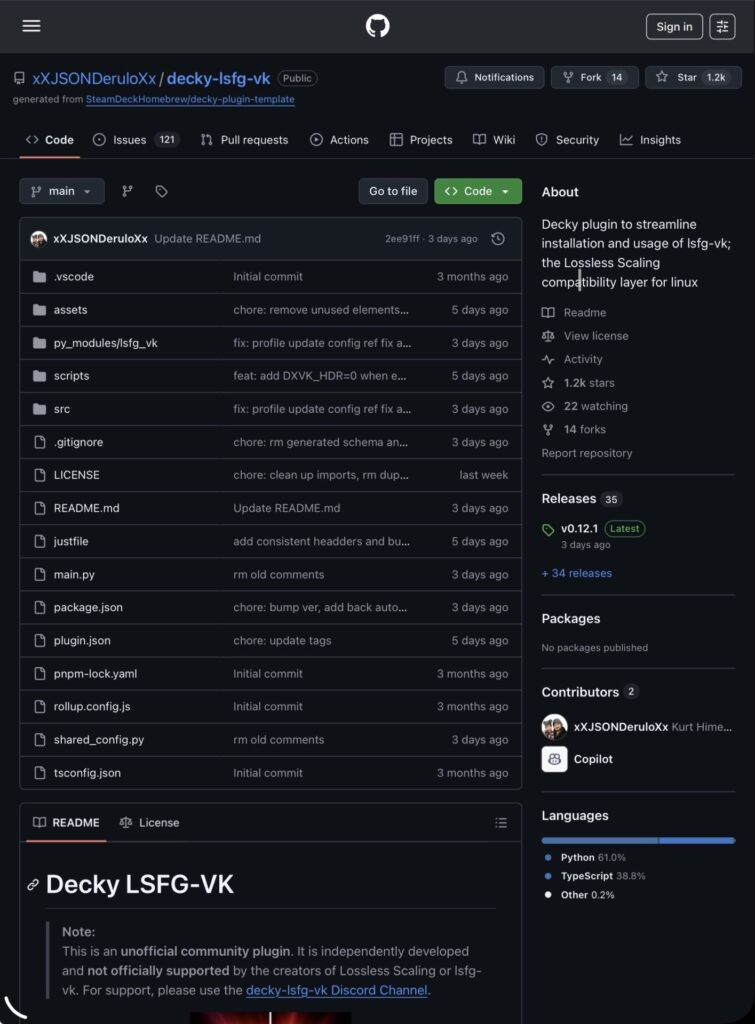Click the Decky LSFG-VK heading anchor link icon
The height and width of the screenshot is (1024, 755).
33,885
